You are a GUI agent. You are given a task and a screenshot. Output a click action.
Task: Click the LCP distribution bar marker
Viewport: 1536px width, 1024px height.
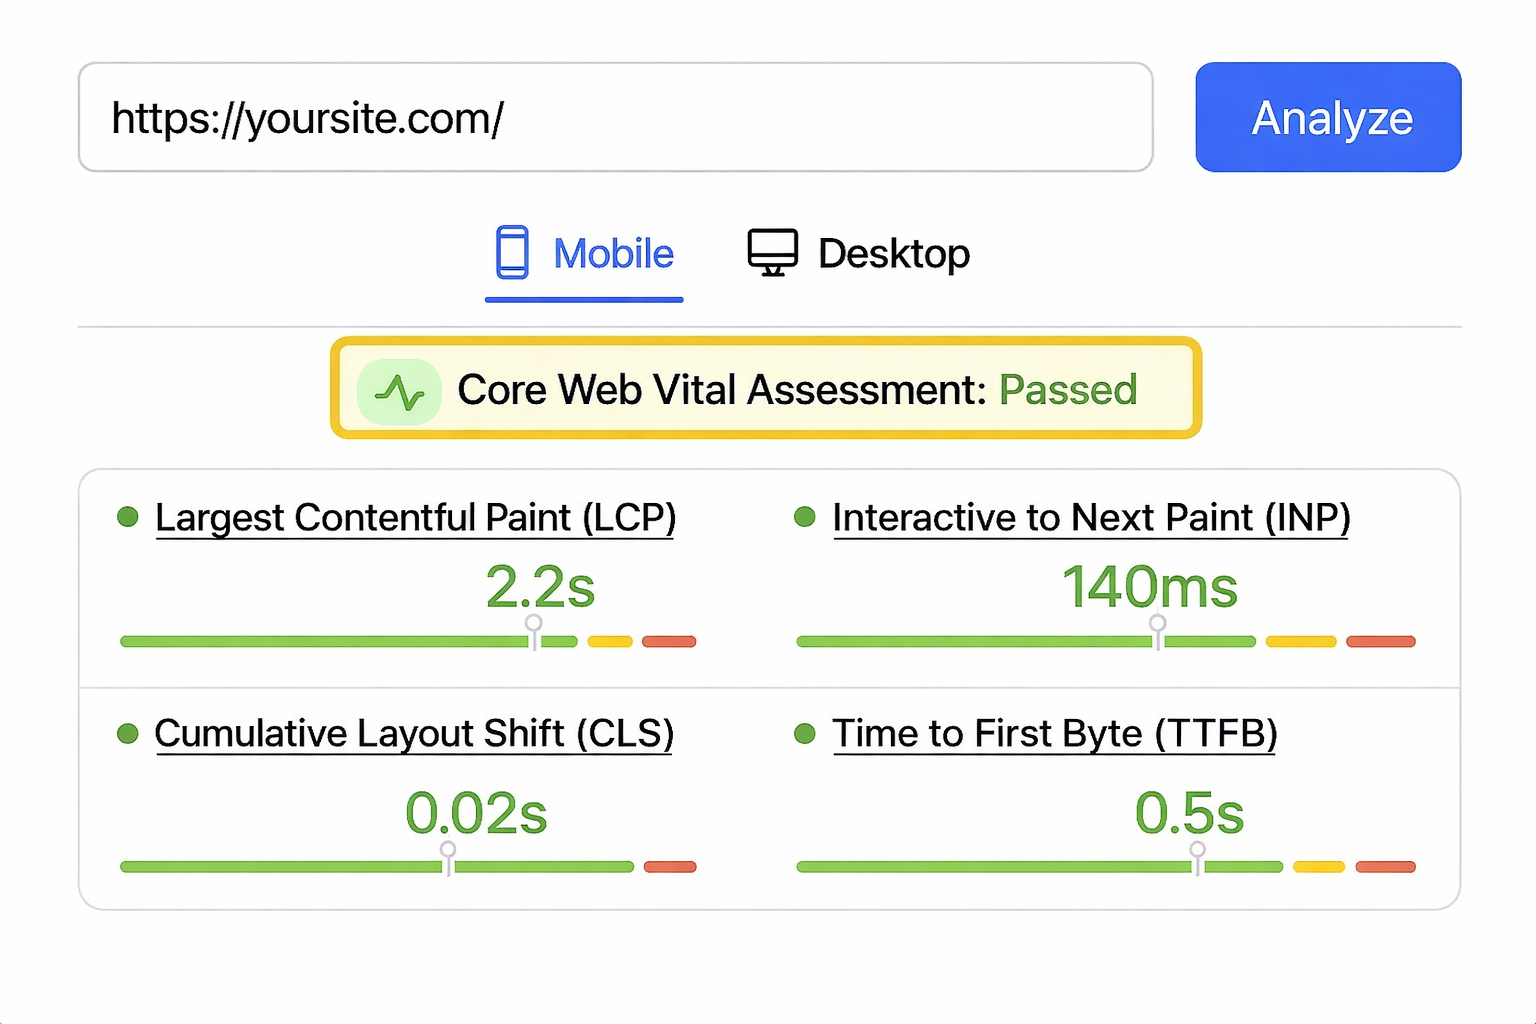tap(534, 632)
